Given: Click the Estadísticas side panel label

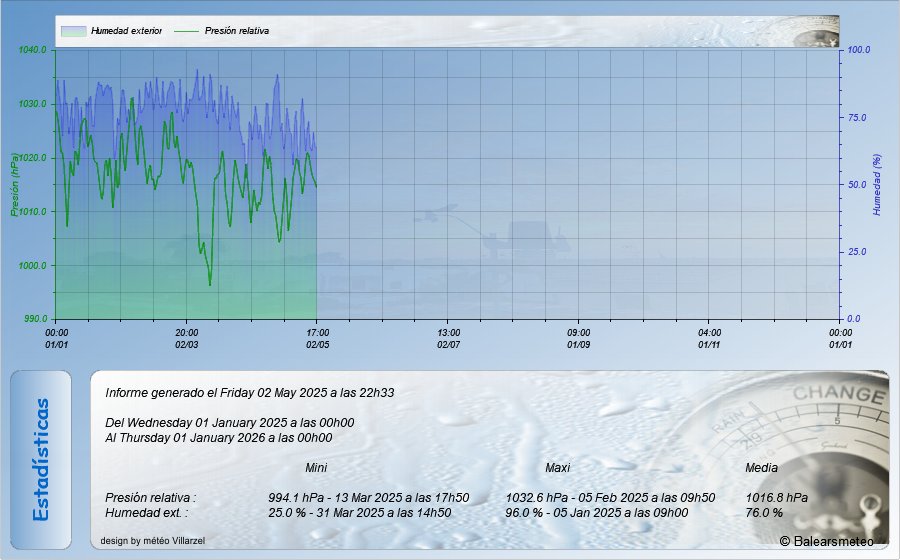Looking at the screenshot, I should 41,460.
